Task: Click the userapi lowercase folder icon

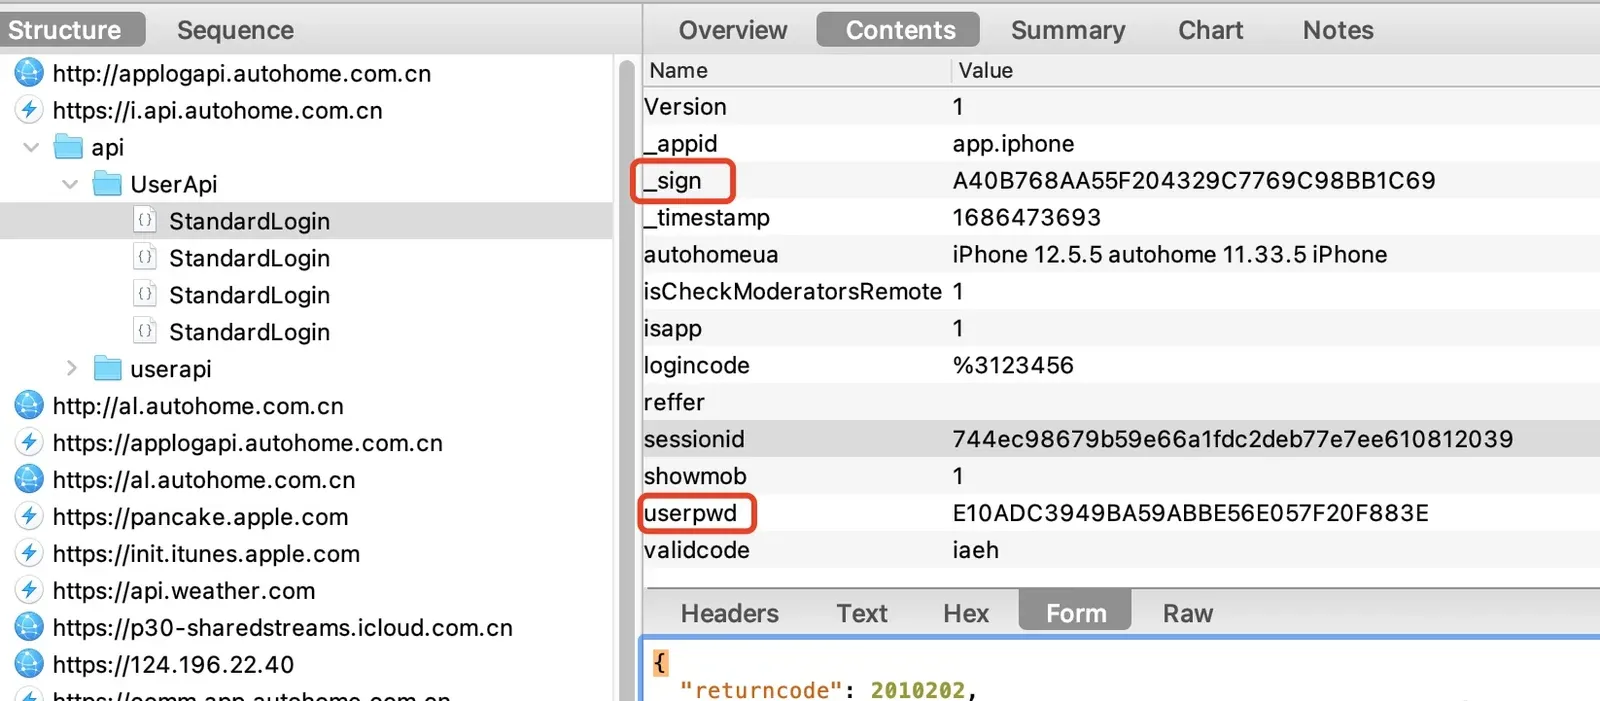Action: [x=107, y=369]
